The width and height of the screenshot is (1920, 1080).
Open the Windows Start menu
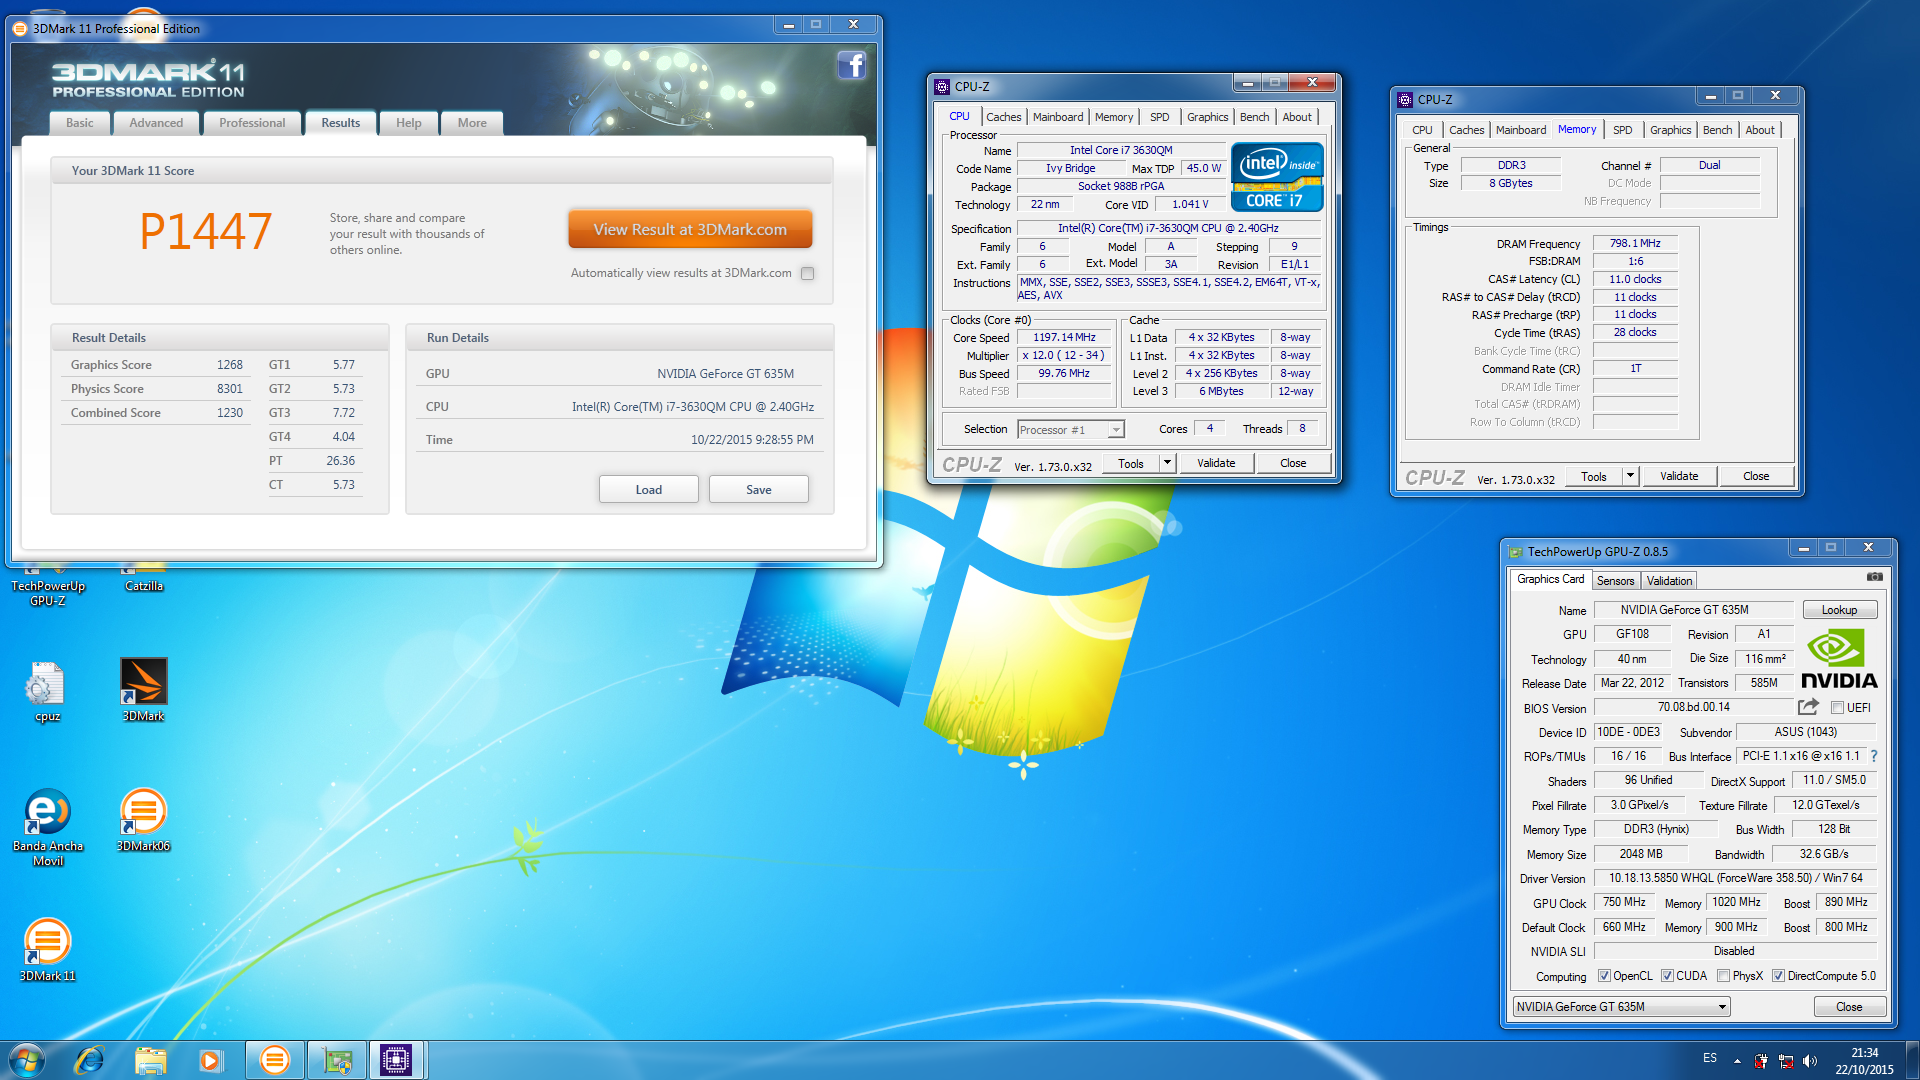27,1060
